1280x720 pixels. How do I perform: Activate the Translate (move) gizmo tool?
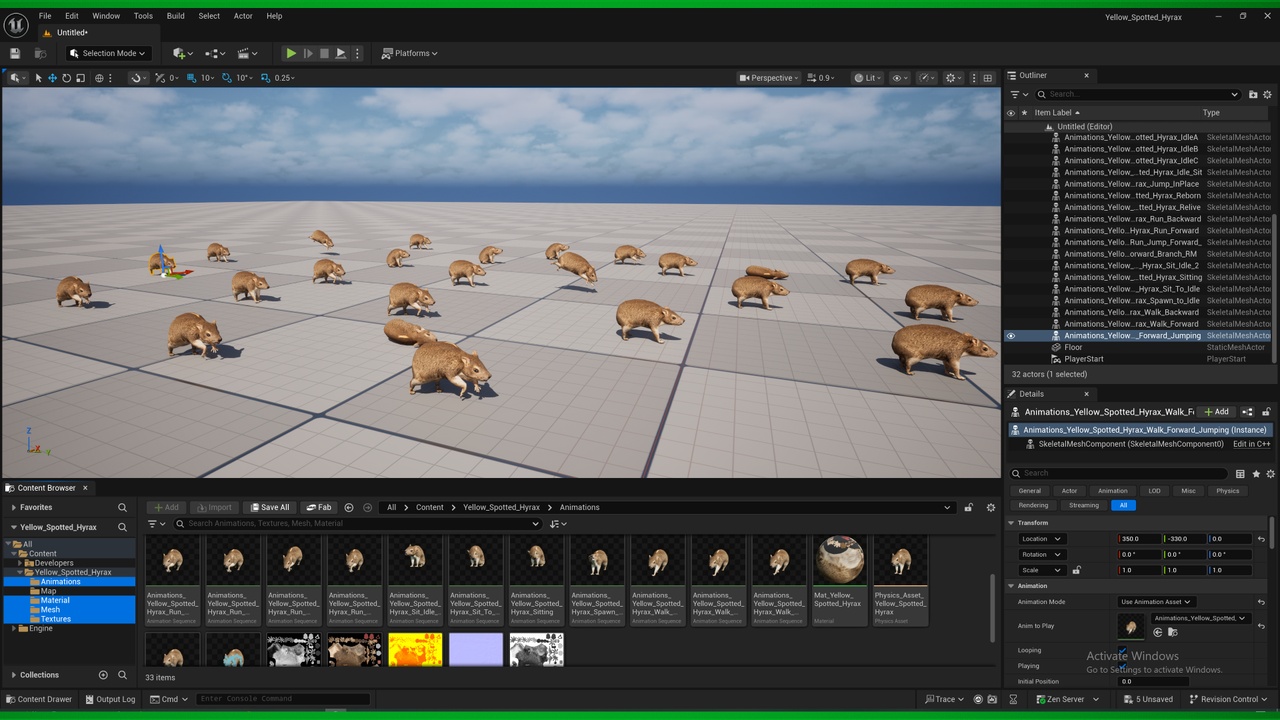[53, 78]
